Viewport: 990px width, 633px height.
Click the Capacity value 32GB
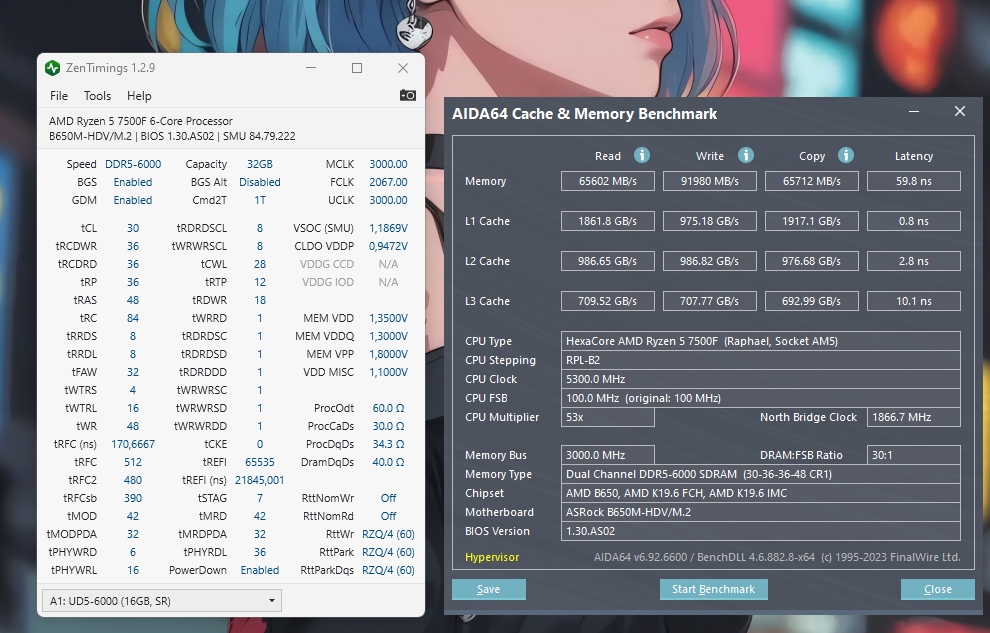click(x=259, y=164)
